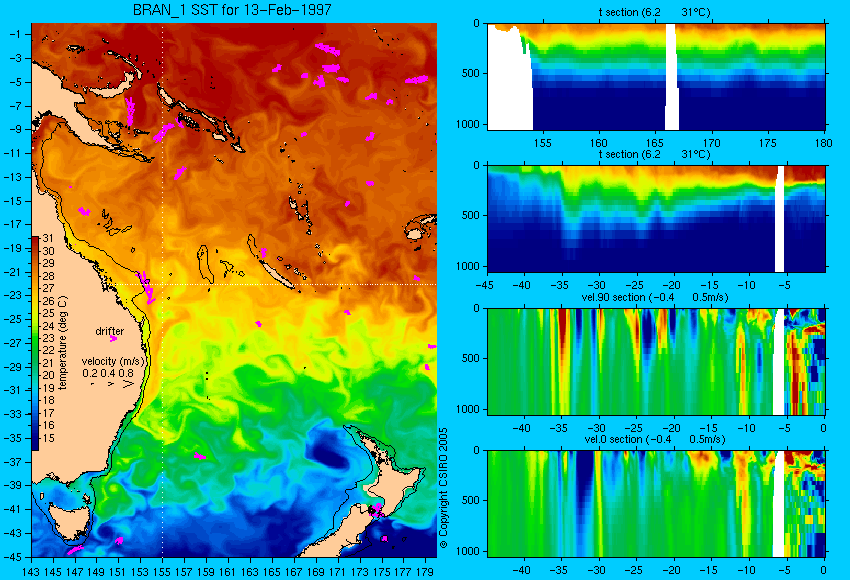
Task: Click the -23 latitude tick label
Action: click(14, 295)
